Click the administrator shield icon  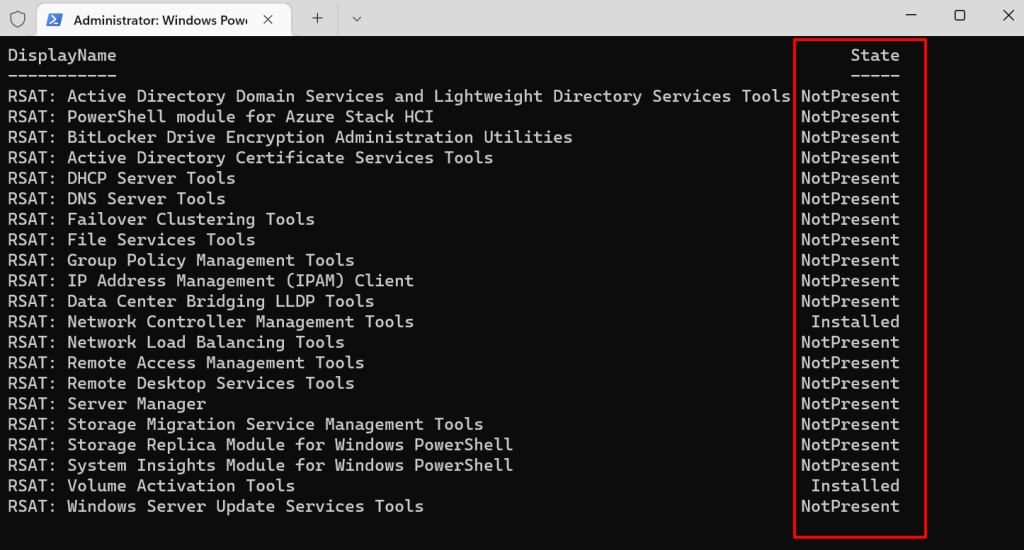[x=17, y=18]
